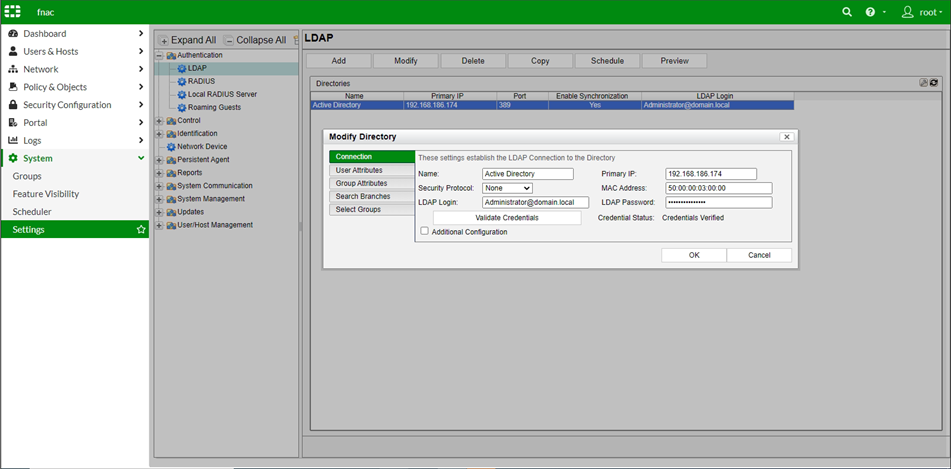Click the search magnifier icon in header
Screen dimensions: 951x469
(x=847, y=12)
